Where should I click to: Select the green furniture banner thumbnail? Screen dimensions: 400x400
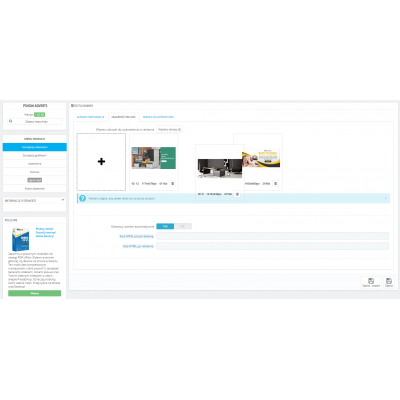point(154,158)
